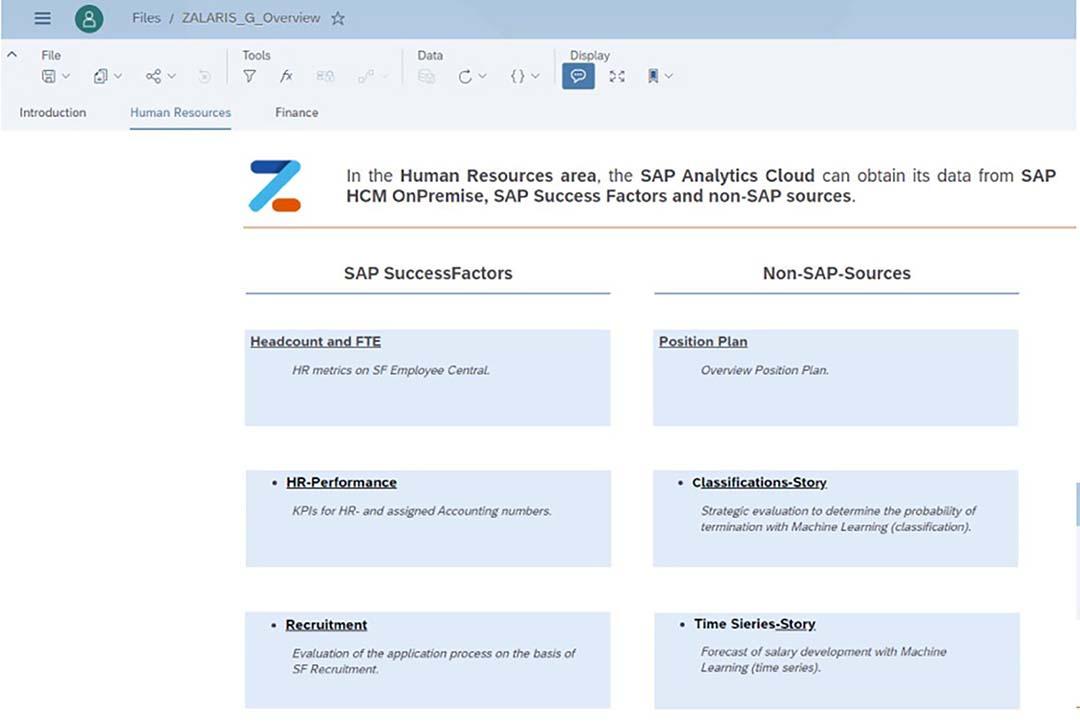Image resolution: width=1080 pixels, height=726 pixels.
Task: Mark ZALARIS_G_Overview as favorite with star
Action: (x=338, y=19)
